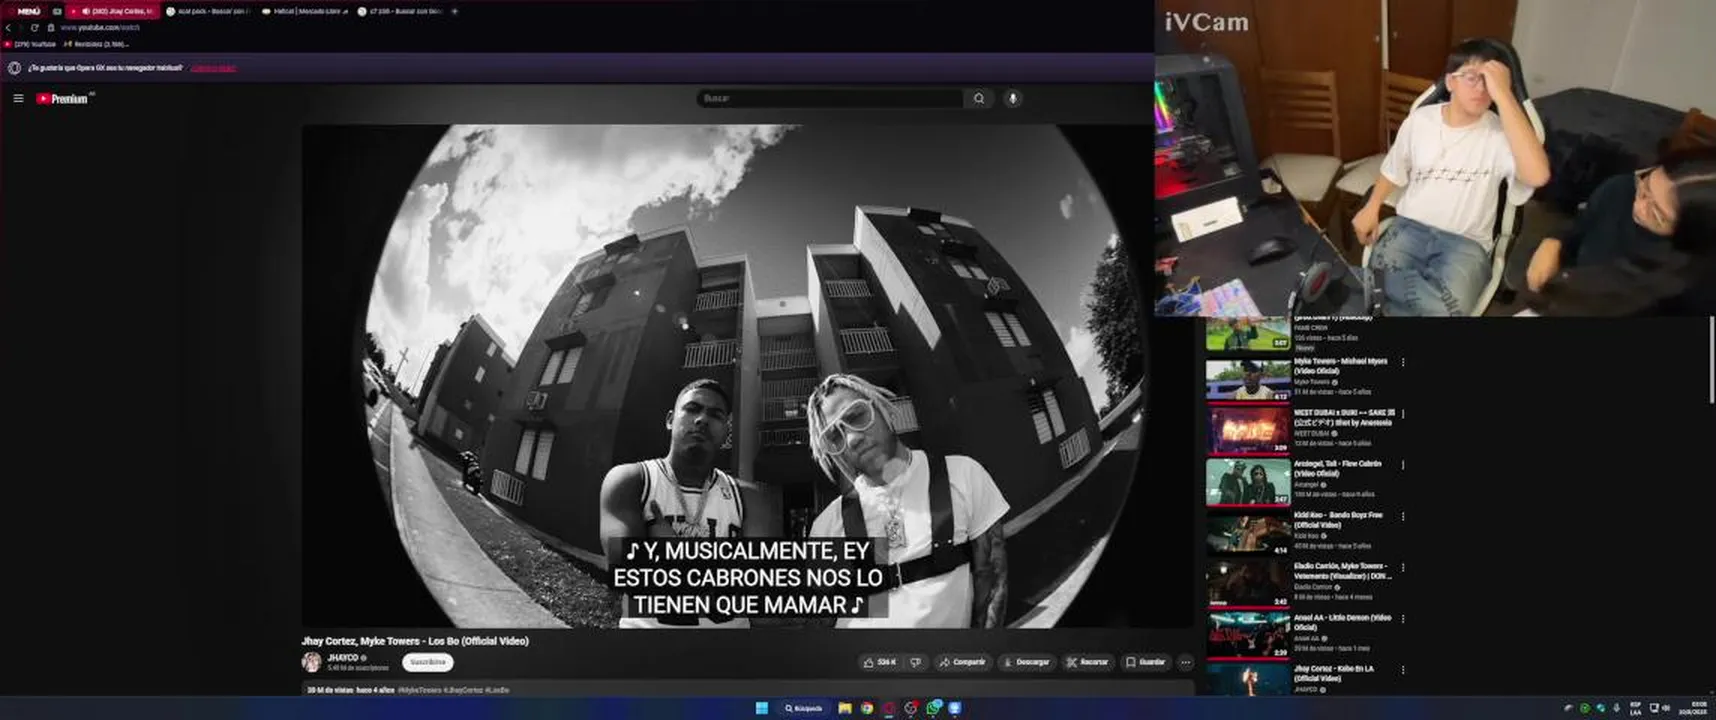Click the JHAYCO channel name
Screen dimensions: 1716x720
pos(343,658)
